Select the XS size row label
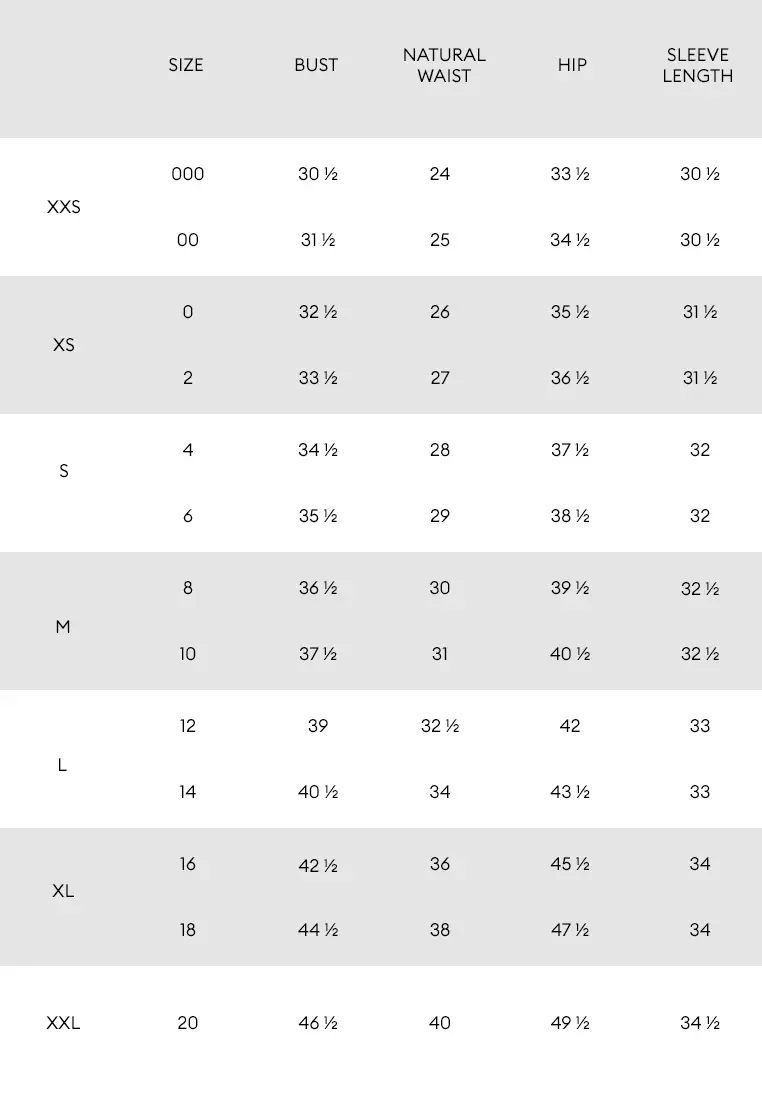The height and width of the screenshot is (1100, 762). (64, 345)
